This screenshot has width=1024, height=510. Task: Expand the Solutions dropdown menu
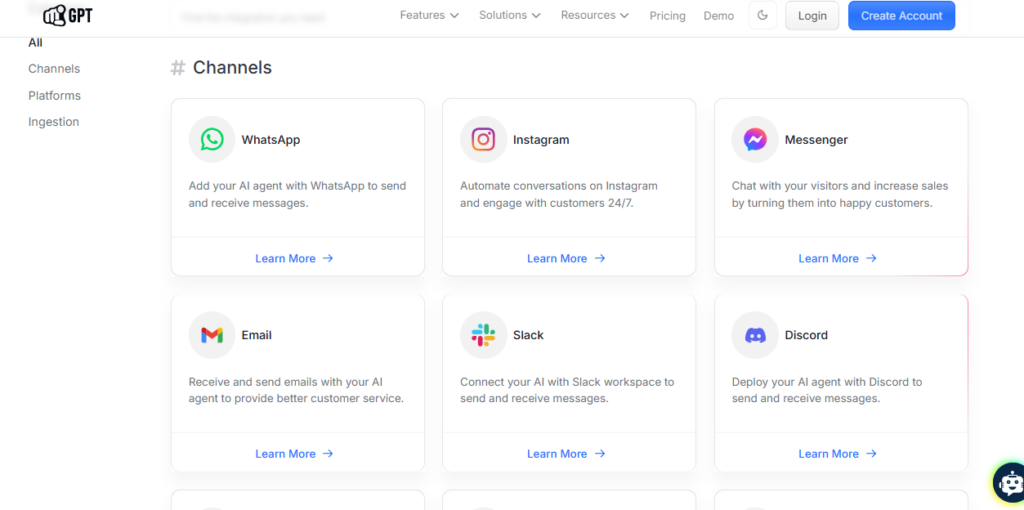[510, 15]
